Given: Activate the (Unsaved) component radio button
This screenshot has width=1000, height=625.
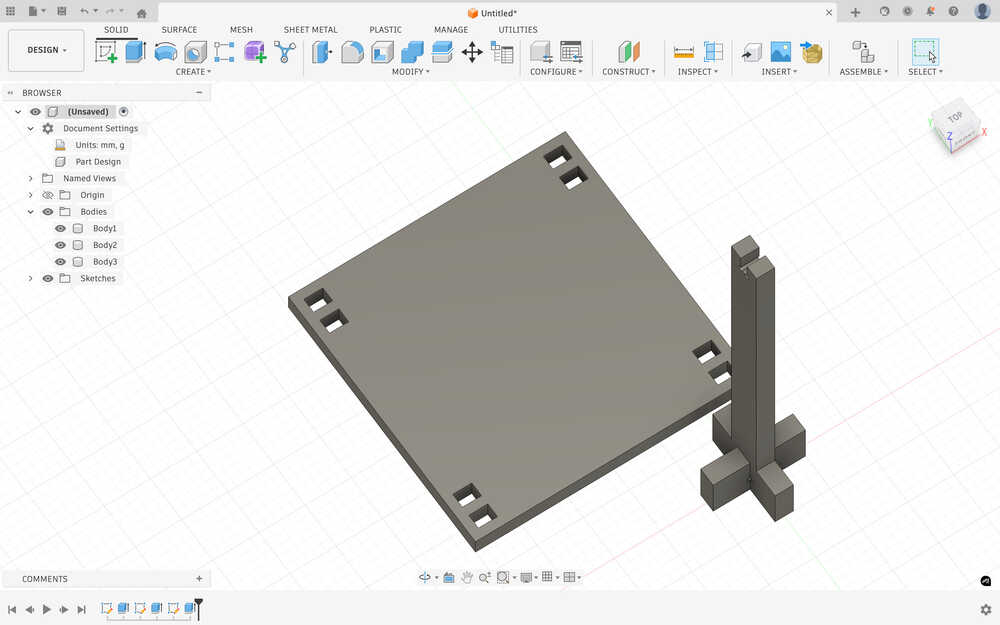Looking at the screenshot, I should point(124,112).
